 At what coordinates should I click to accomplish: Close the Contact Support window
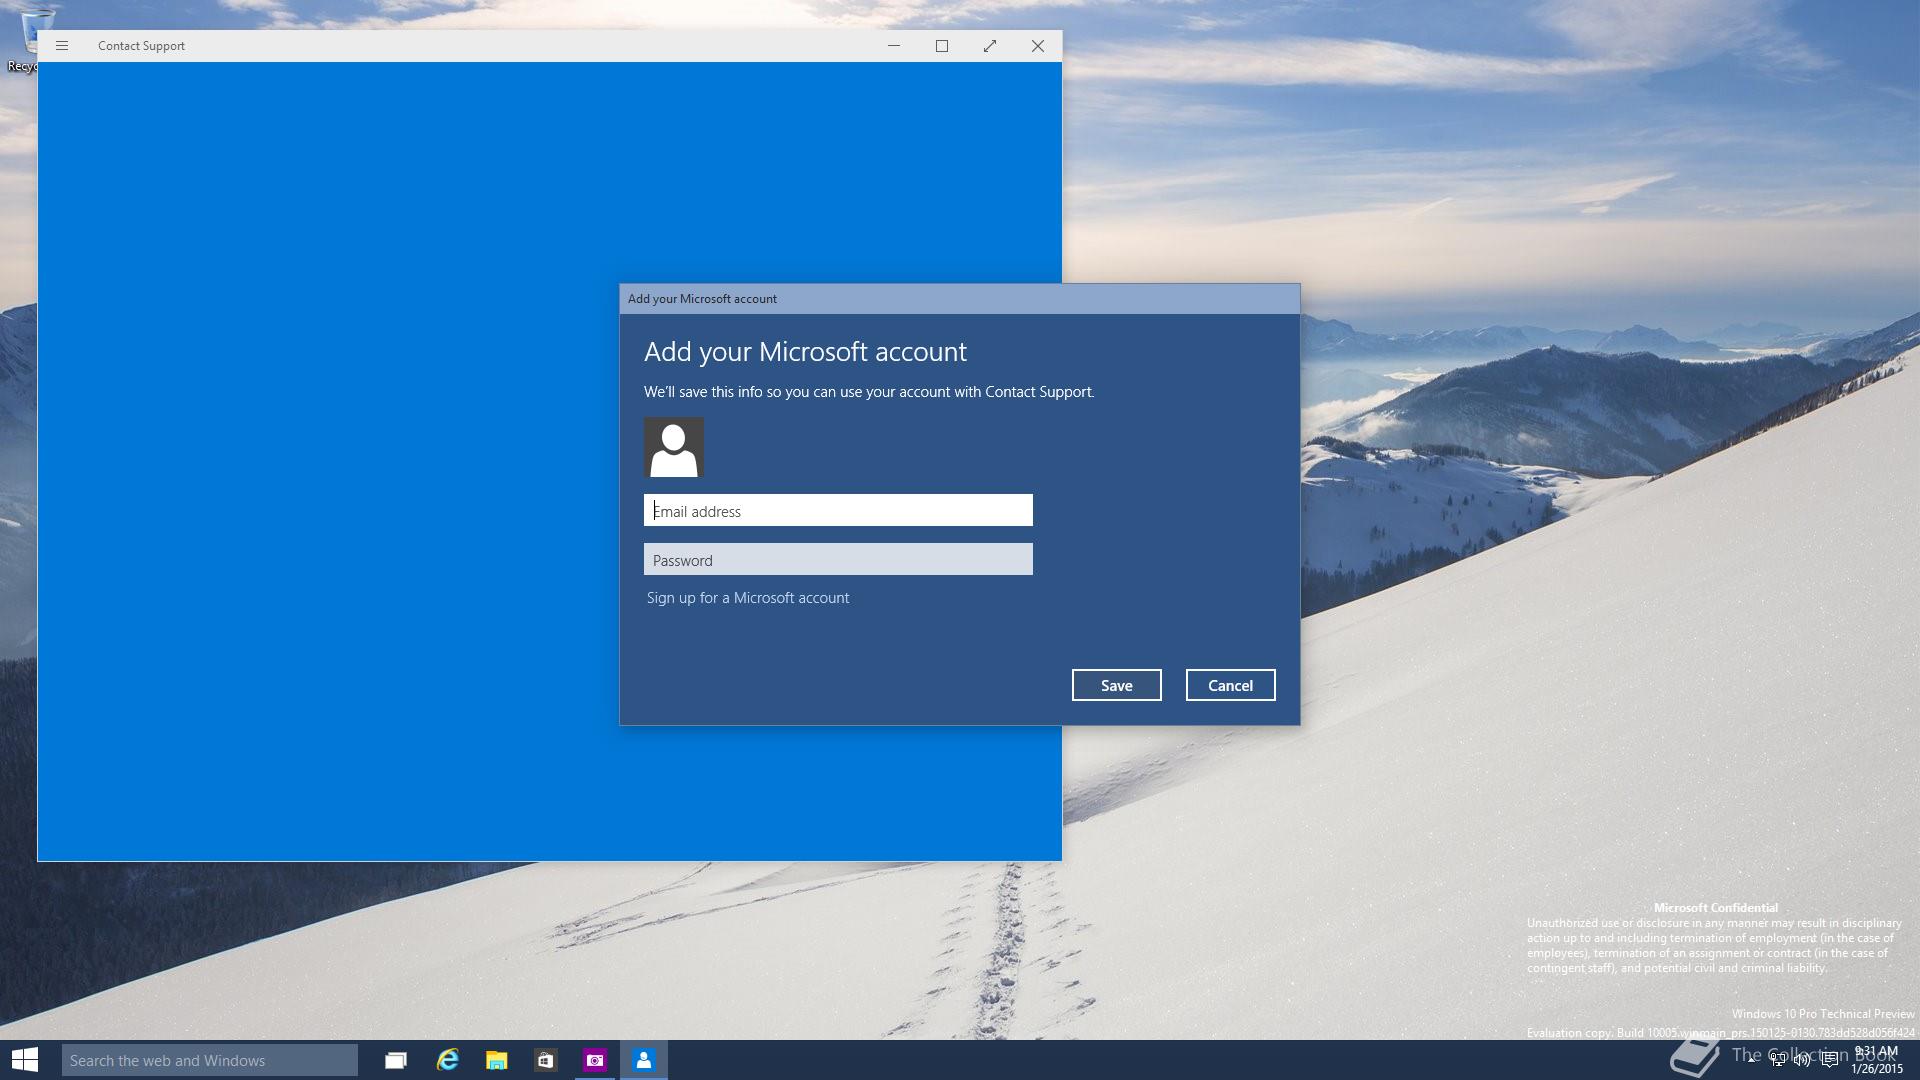click(1038, 46)
